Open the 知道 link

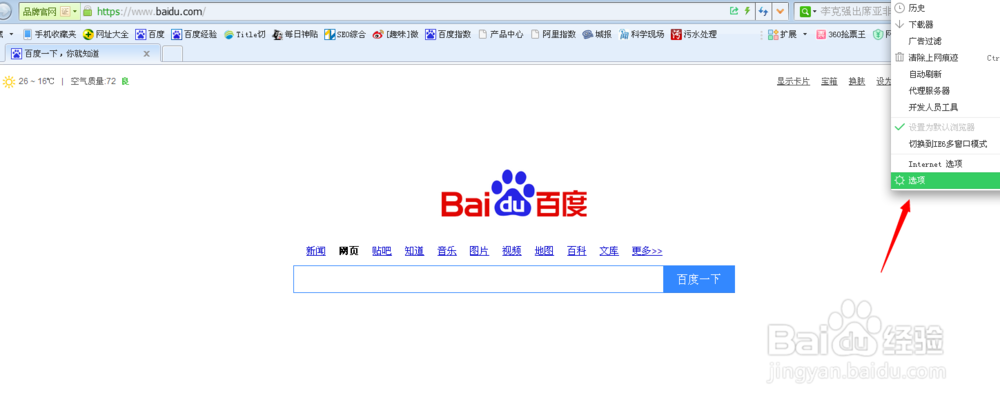coord(414,251)
